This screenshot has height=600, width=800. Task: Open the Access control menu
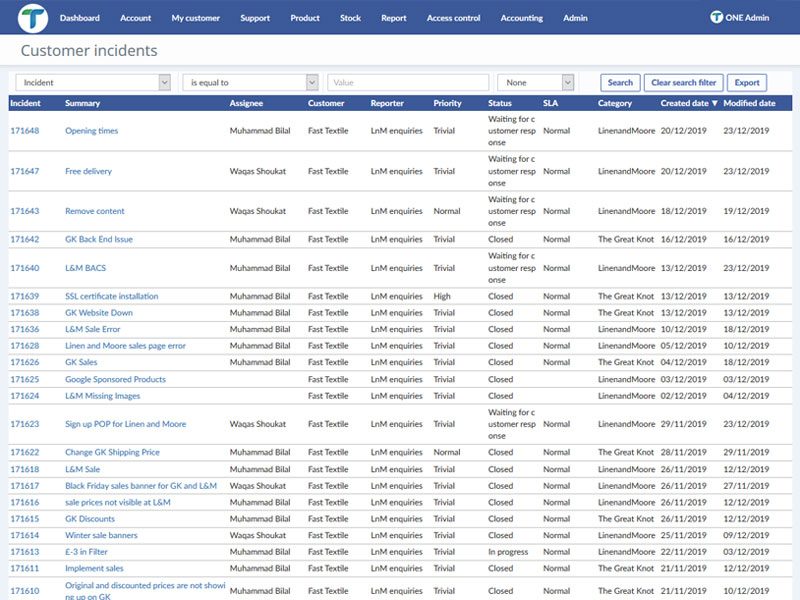tap(454, 18)
